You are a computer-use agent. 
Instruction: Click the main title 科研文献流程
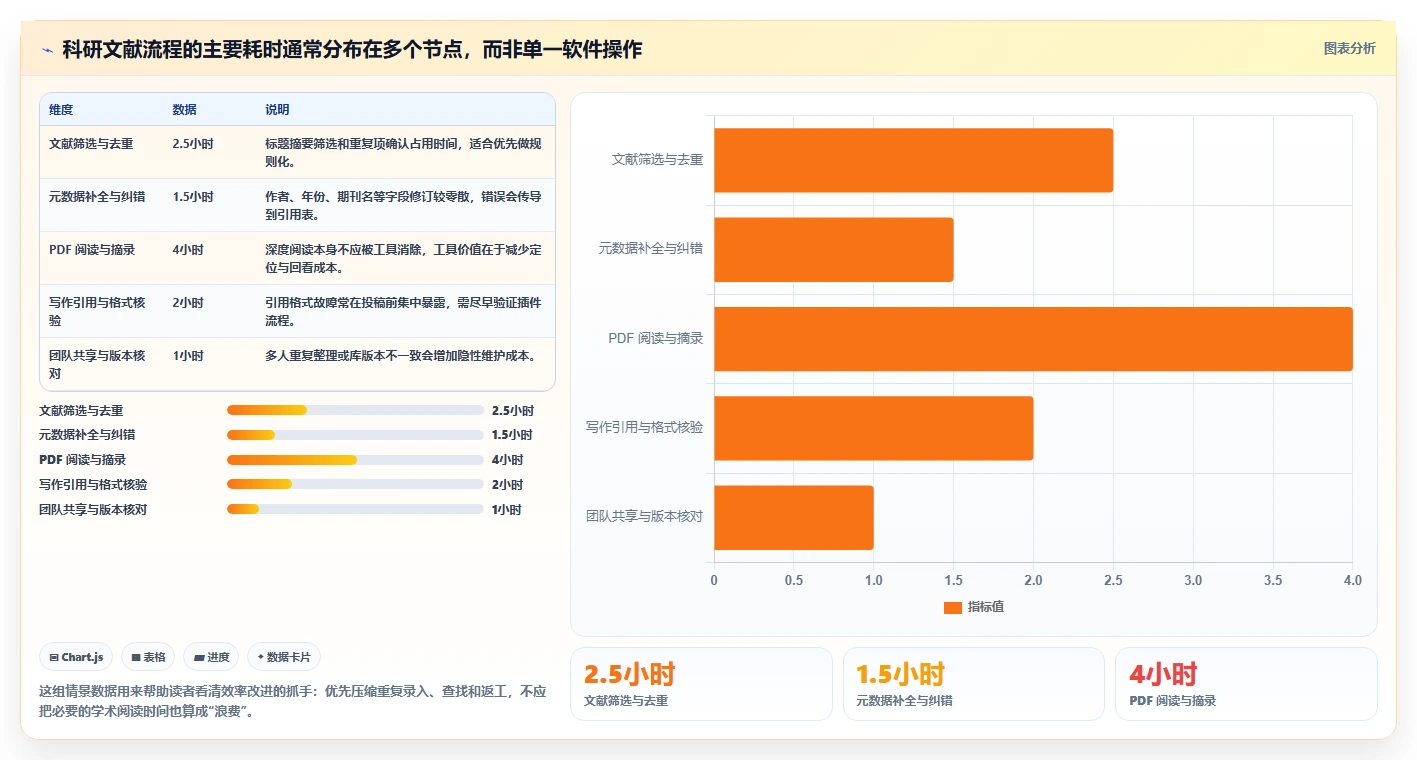pos(352,50)
